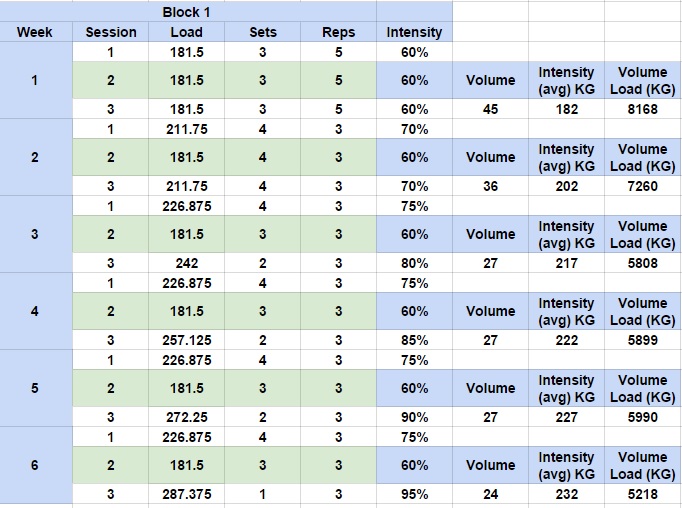Viewport: 682px width, 508px height.
Task: Select the volume load value 5218
Action: [x=642, y=494]
